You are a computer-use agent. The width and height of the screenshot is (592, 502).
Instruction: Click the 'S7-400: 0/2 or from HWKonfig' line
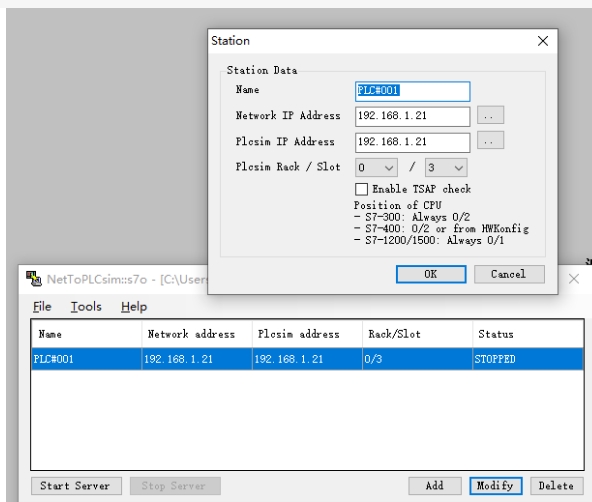tap(441, 229)
